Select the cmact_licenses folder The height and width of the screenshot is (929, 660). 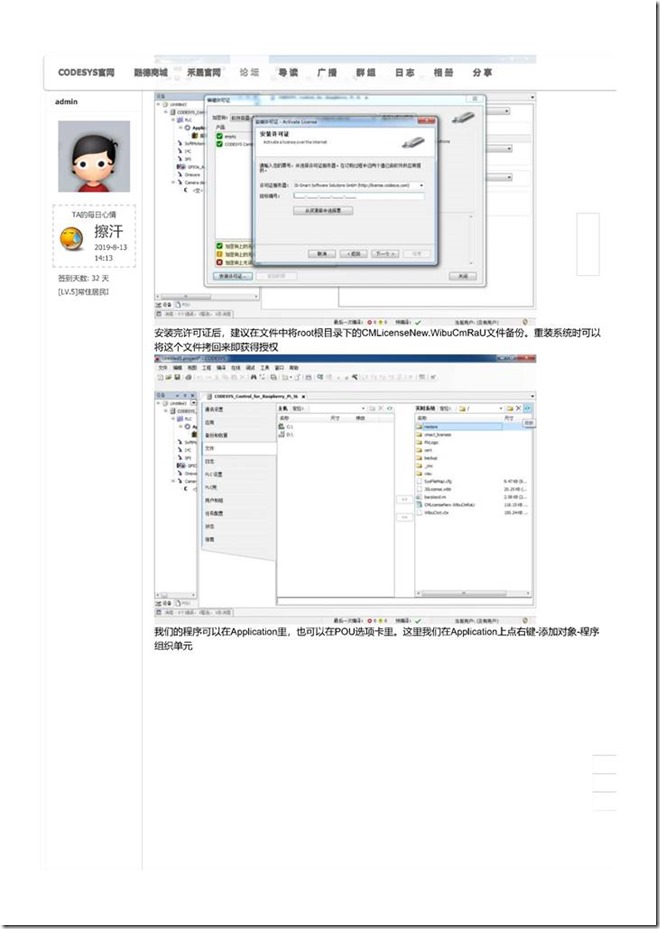tap(434, 434)
